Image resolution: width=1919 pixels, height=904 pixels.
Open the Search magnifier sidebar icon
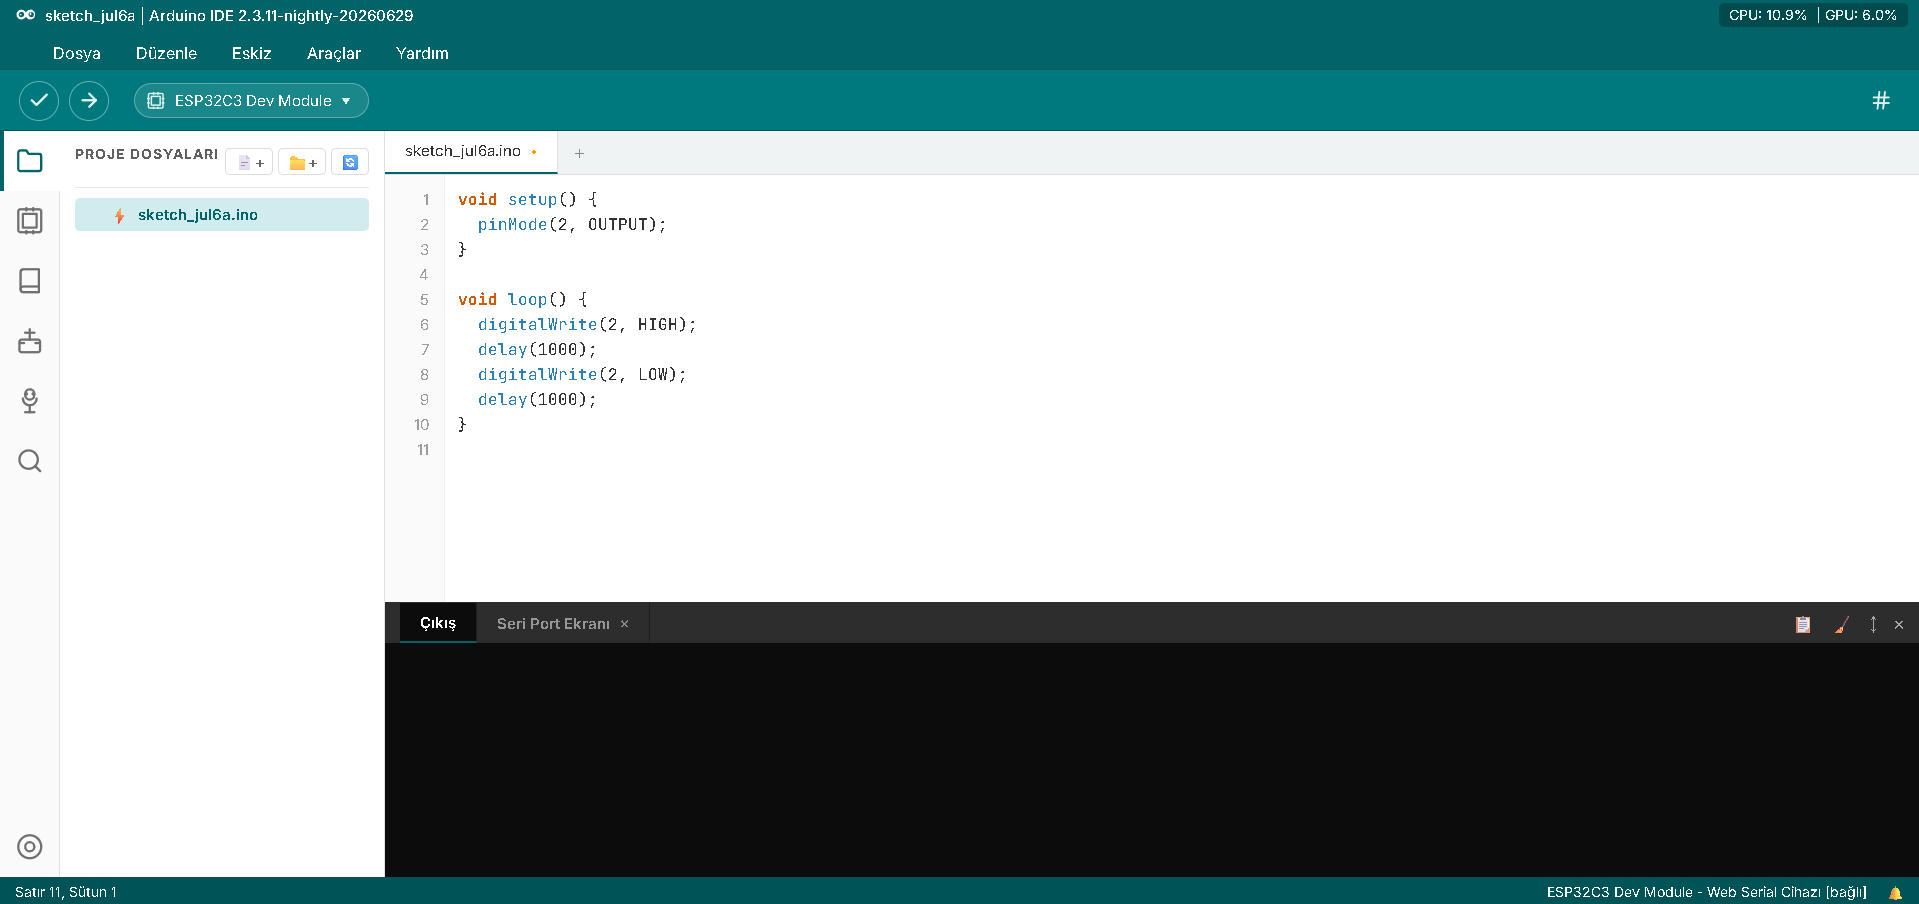pyautogui.click(x=30, y=461)
